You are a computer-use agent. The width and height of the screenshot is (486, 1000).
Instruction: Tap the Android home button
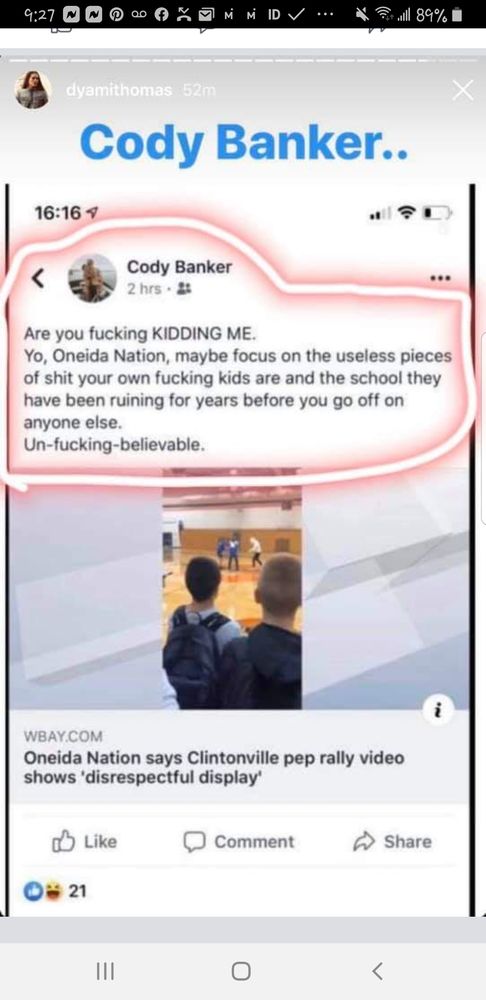click(241, 971)
